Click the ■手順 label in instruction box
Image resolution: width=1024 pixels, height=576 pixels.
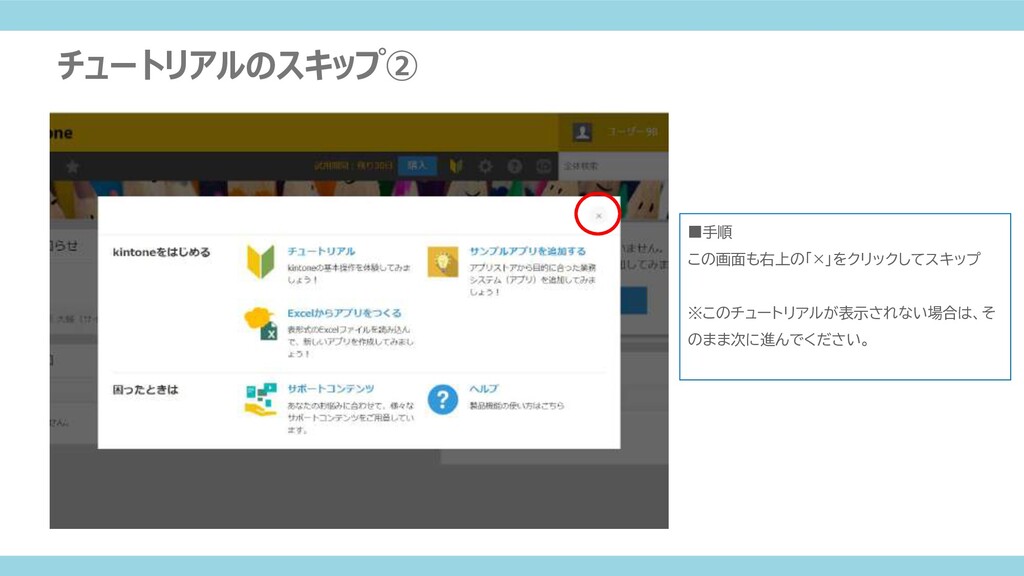pyautogui.click(x=711, y=232)
